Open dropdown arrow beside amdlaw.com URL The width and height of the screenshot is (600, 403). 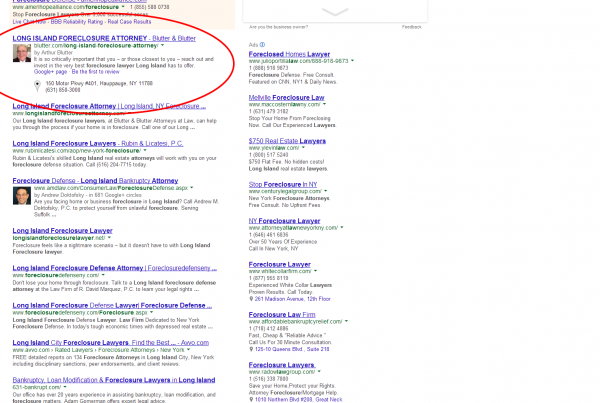click(192, 188)
